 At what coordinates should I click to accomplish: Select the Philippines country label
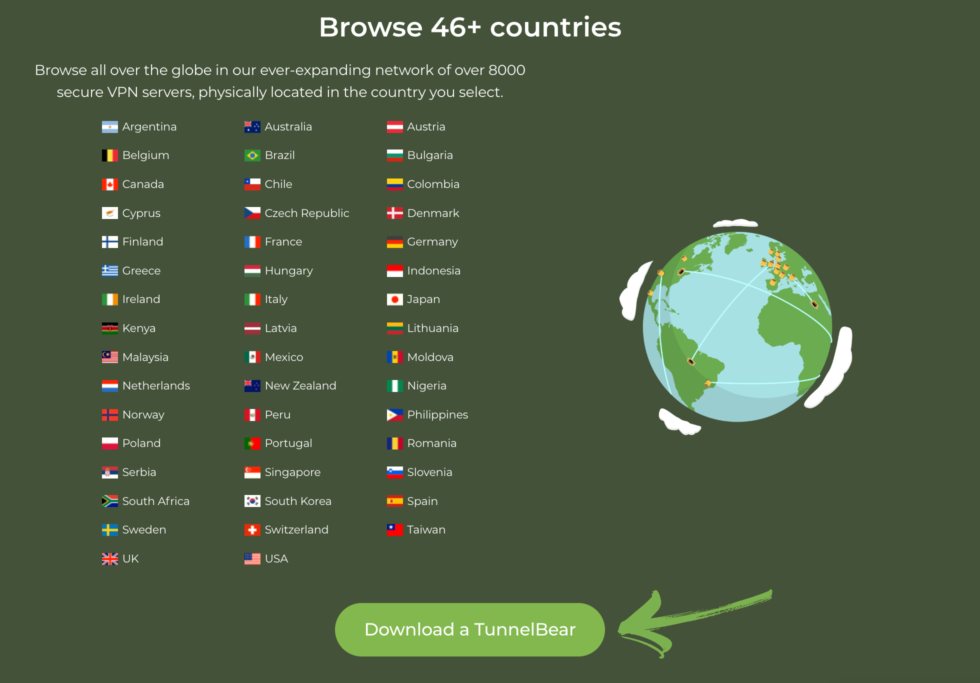(x=430, y=414)
